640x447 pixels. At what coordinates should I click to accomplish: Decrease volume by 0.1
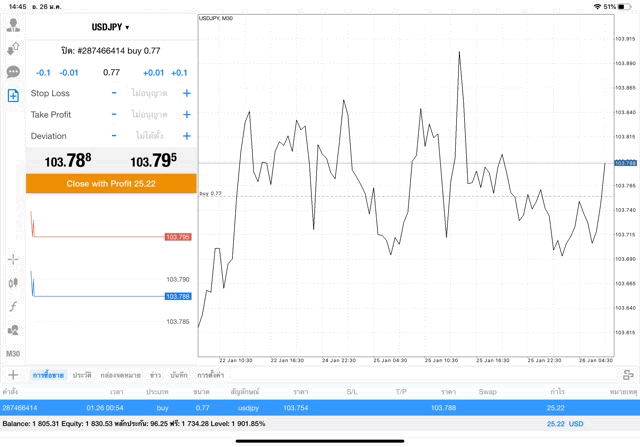tap(43, 73)
